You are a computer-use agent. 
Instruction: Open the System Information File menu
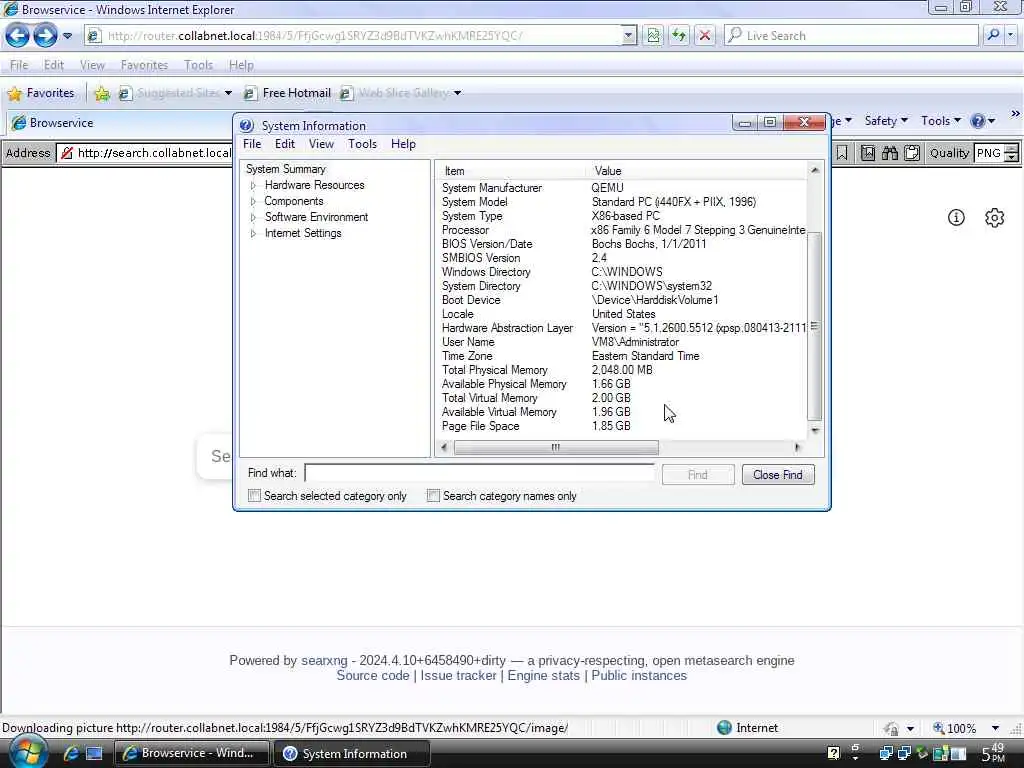pyautogui.click(x=252, y=144)
